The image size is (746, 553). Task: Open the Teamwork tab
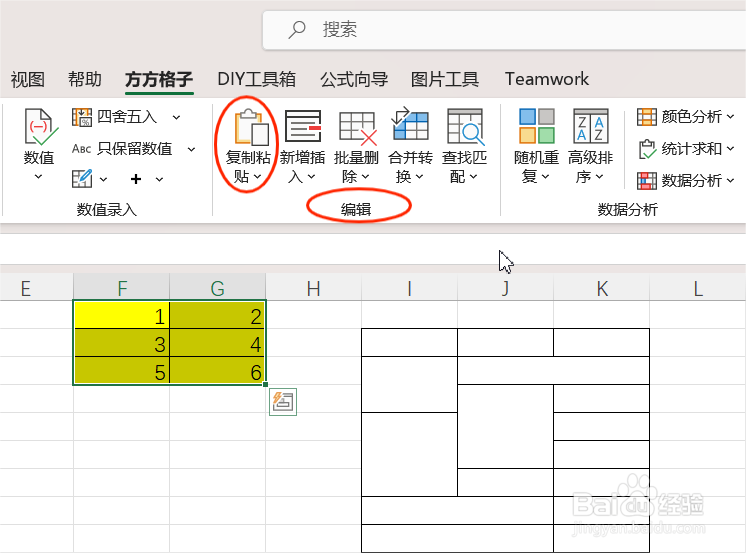point(547,79)
